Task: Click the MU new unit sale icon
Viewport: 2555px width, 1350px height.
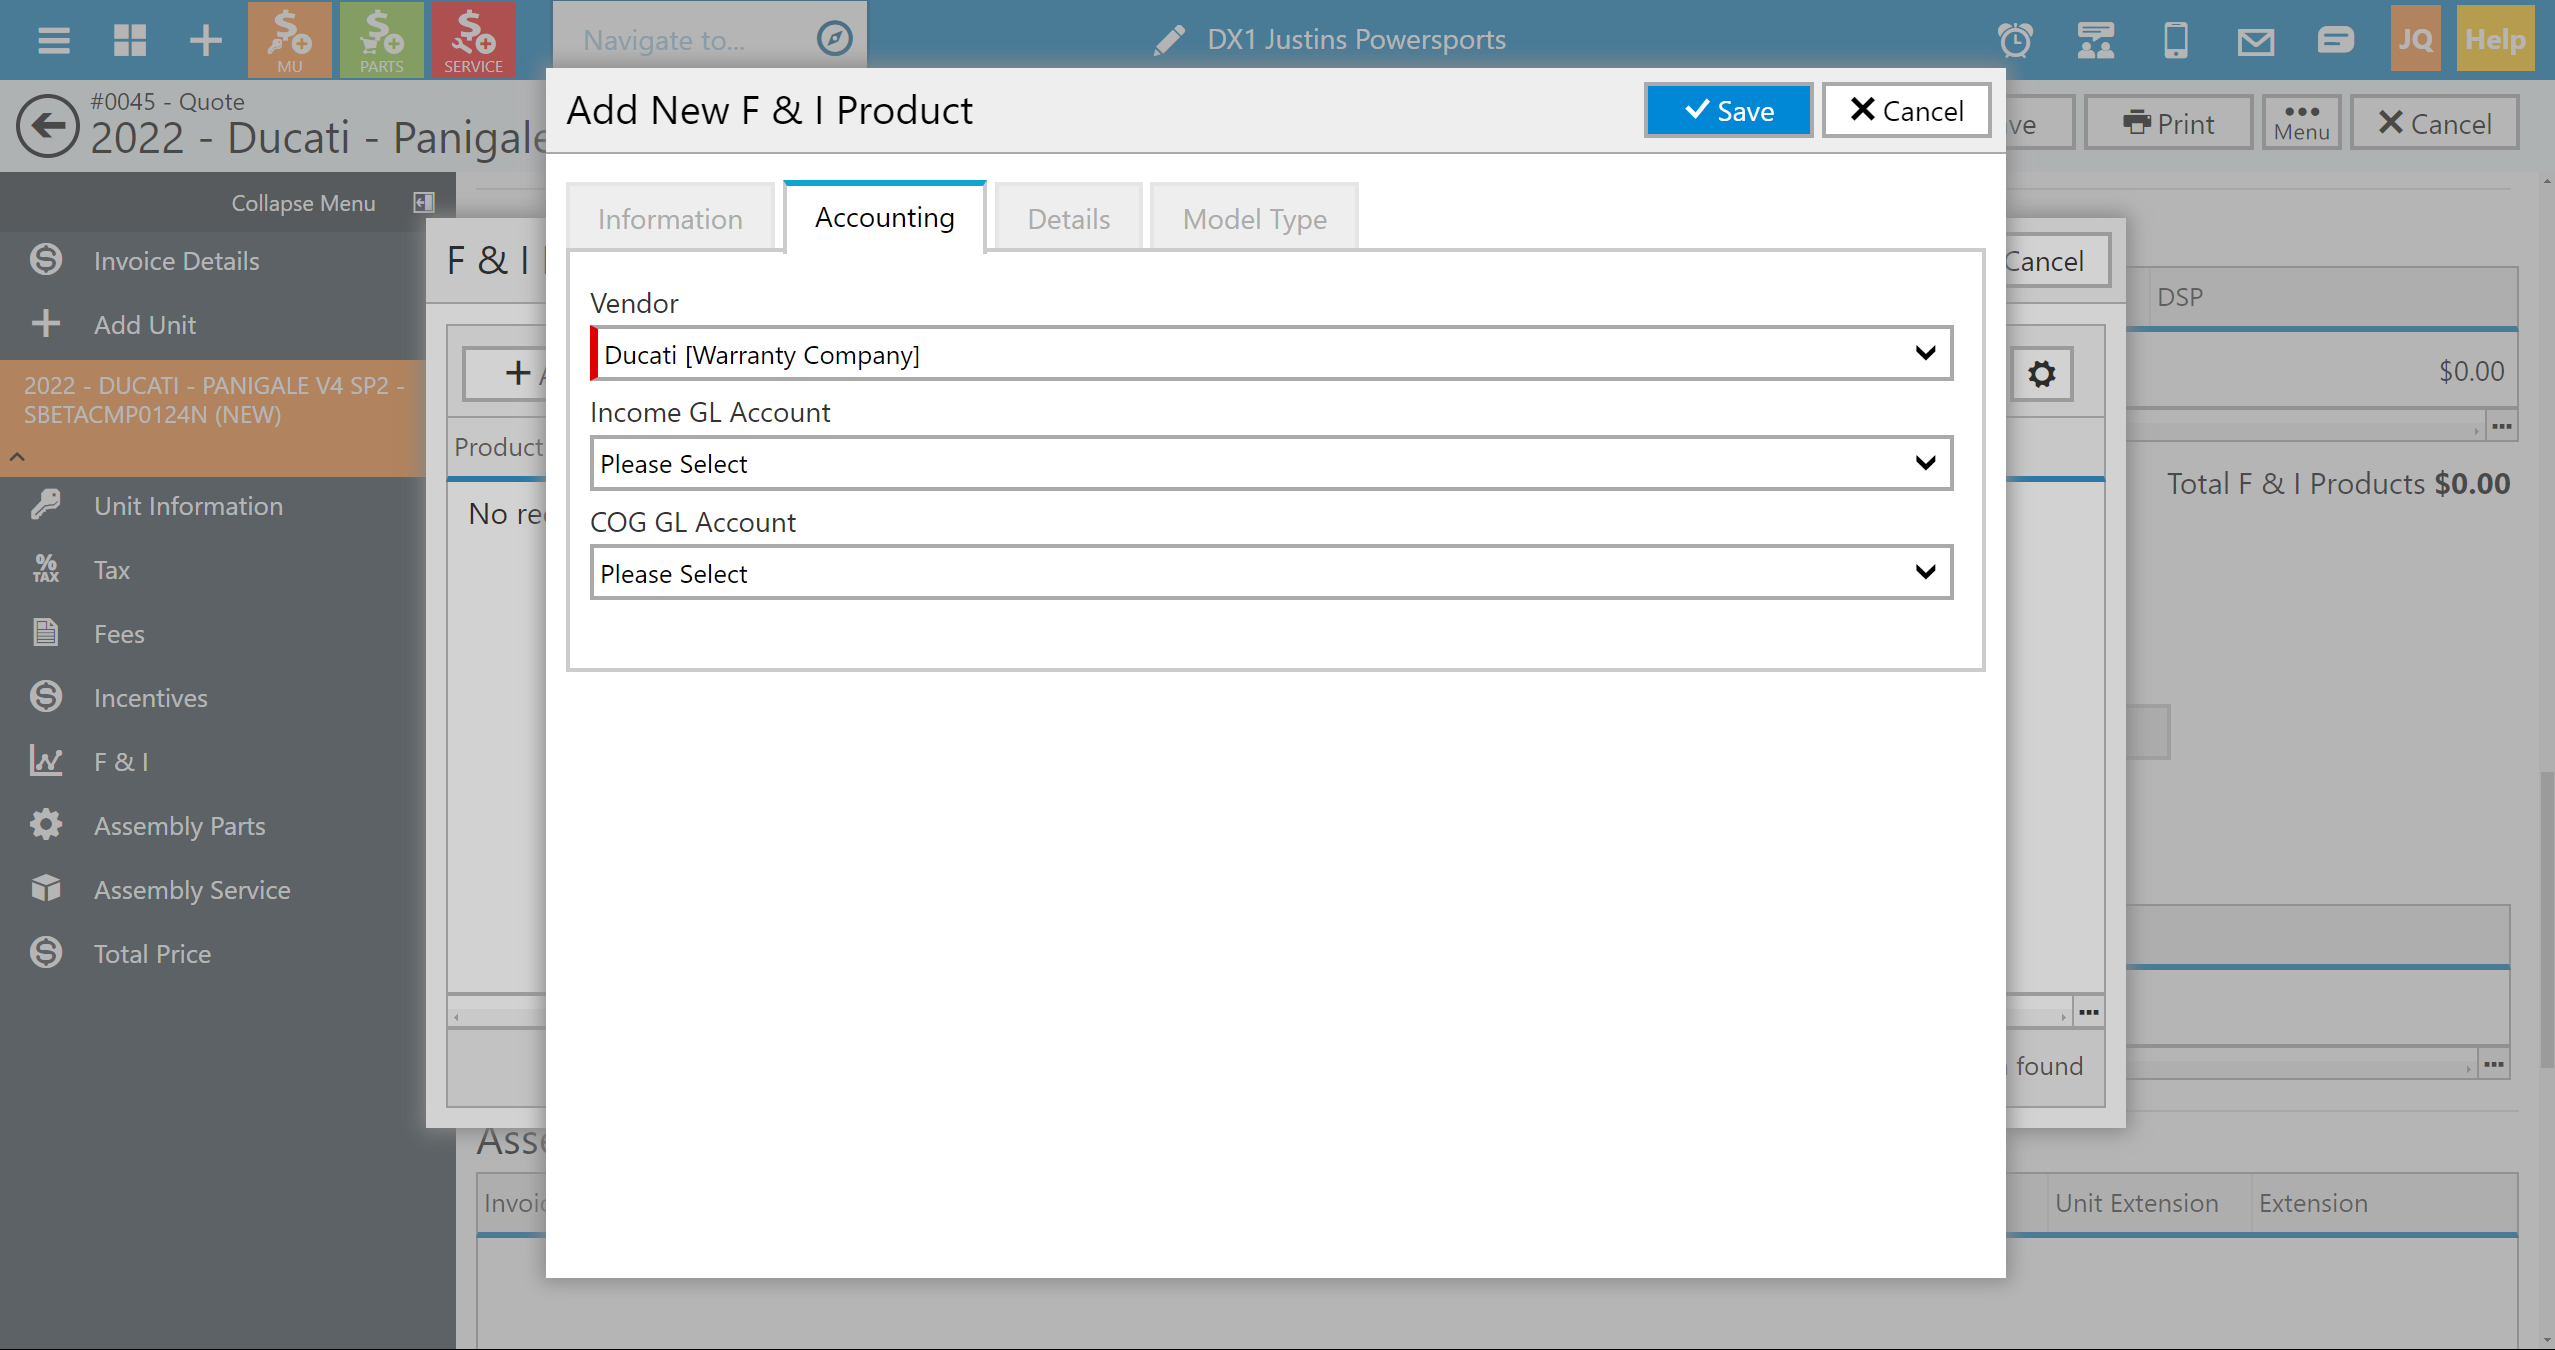Action: (x=289, y=40)
